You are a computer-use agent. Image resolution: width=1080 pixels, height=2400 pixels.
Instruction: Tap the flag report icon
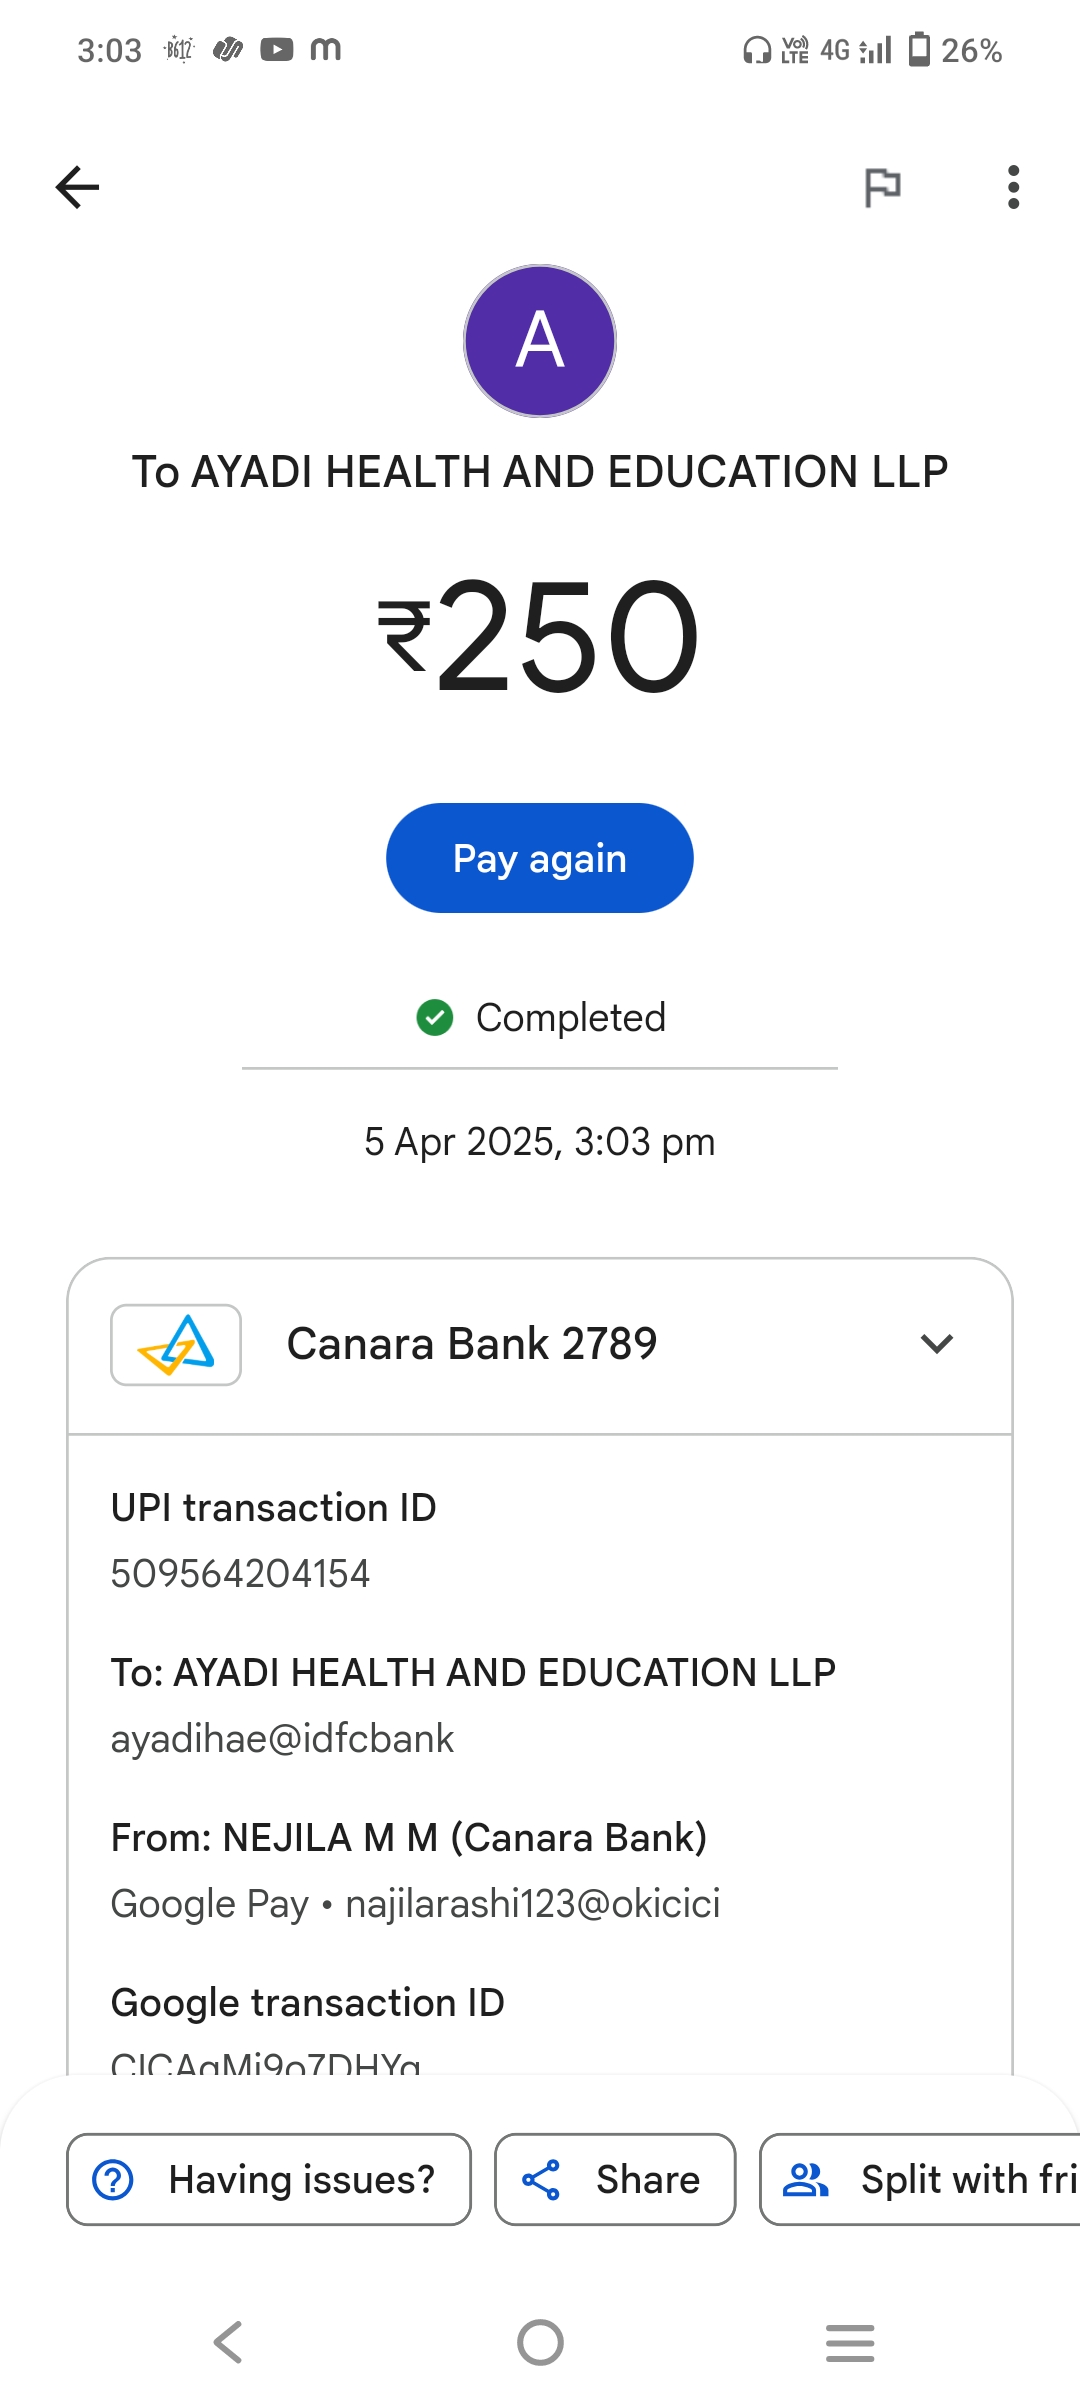(x=882, y=187)
